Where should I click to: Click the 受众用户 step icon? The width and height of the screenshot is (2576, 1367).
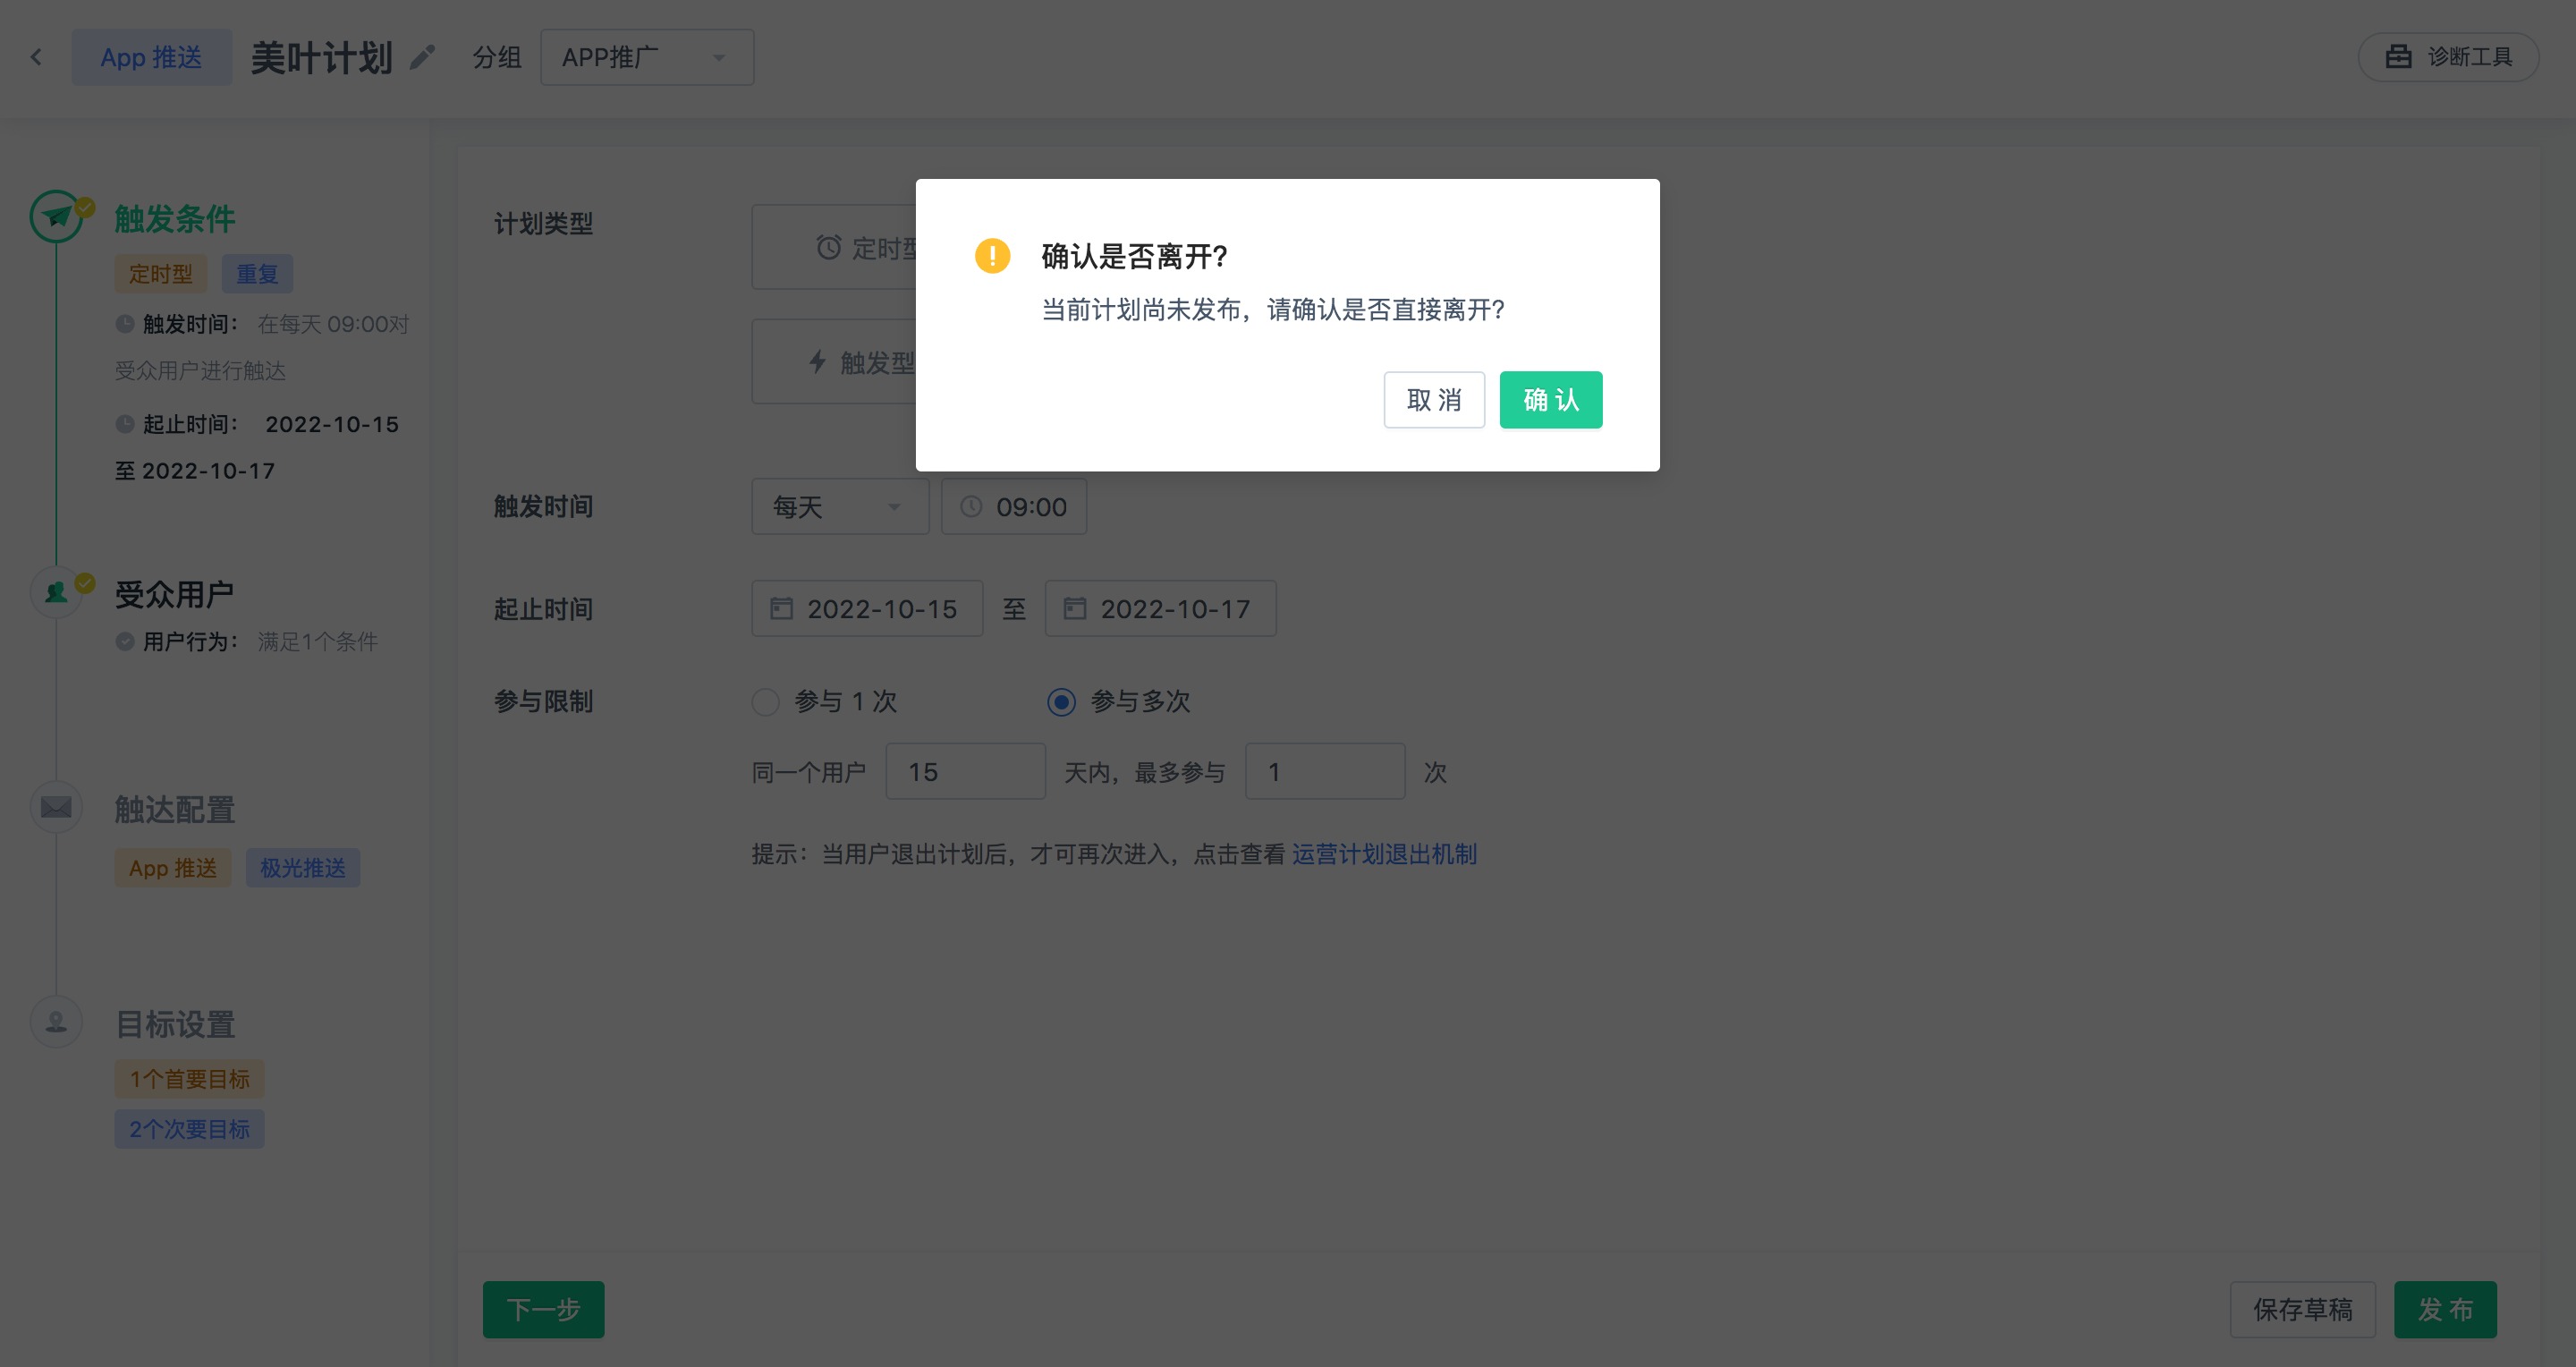[x=56, y=592]
